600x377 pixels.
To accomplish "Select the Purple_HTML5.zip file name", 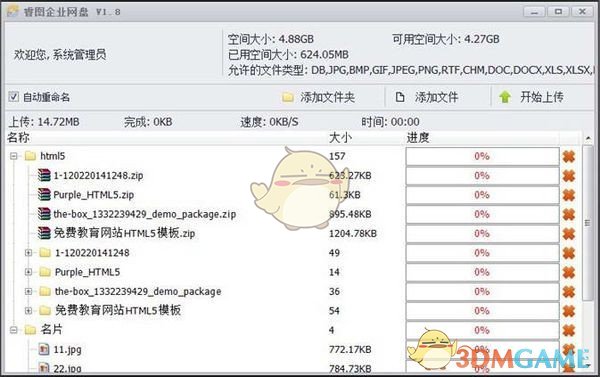I will [94, 195].
